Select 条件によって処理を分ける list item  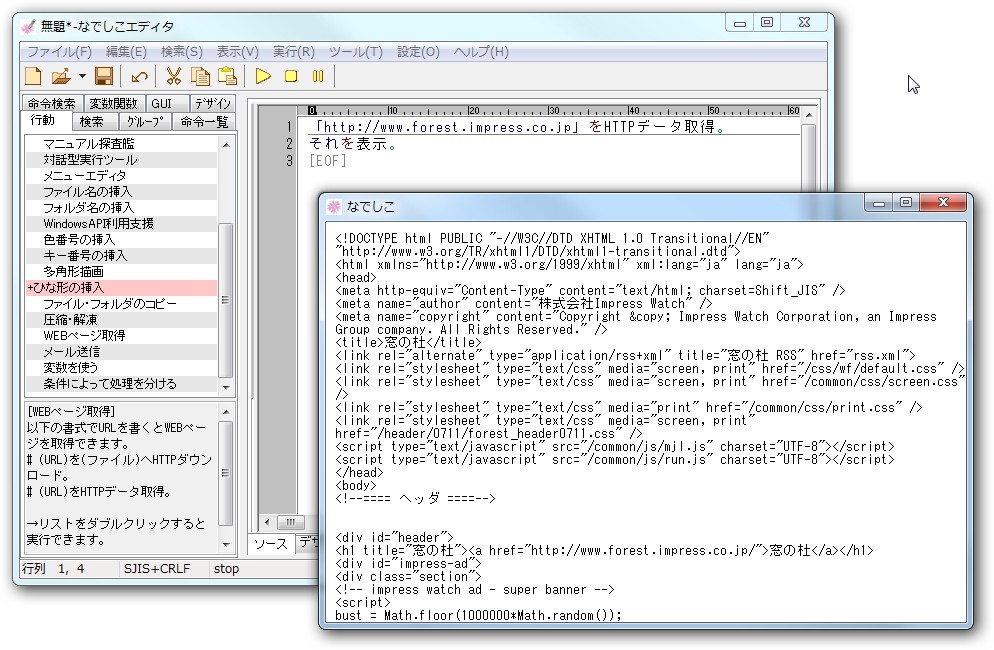coord(121,384)
